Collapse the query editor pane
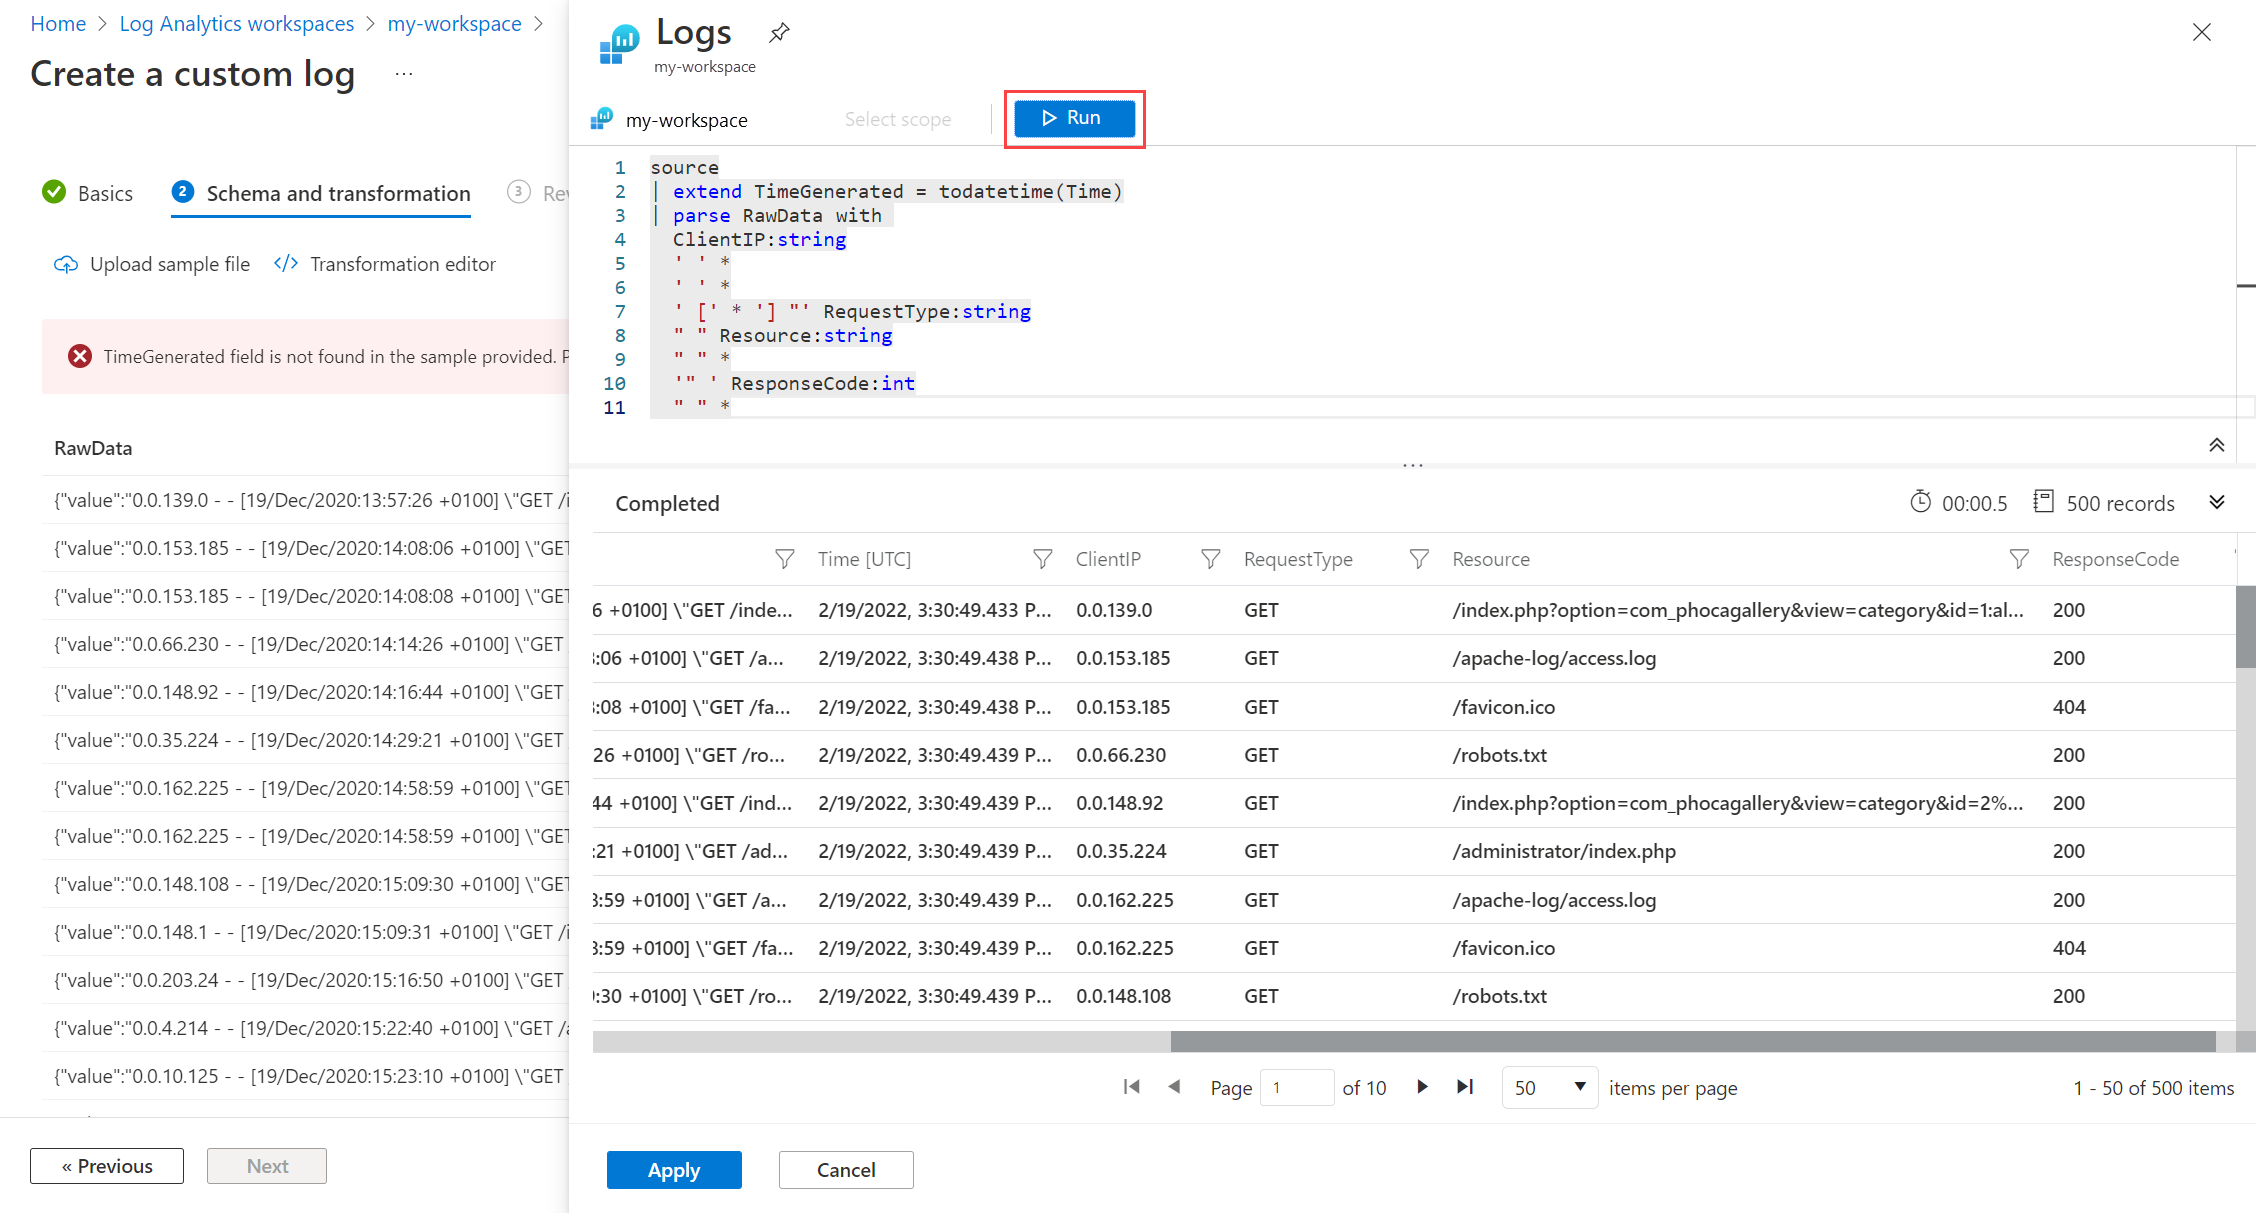 (x=2217, y=444)
